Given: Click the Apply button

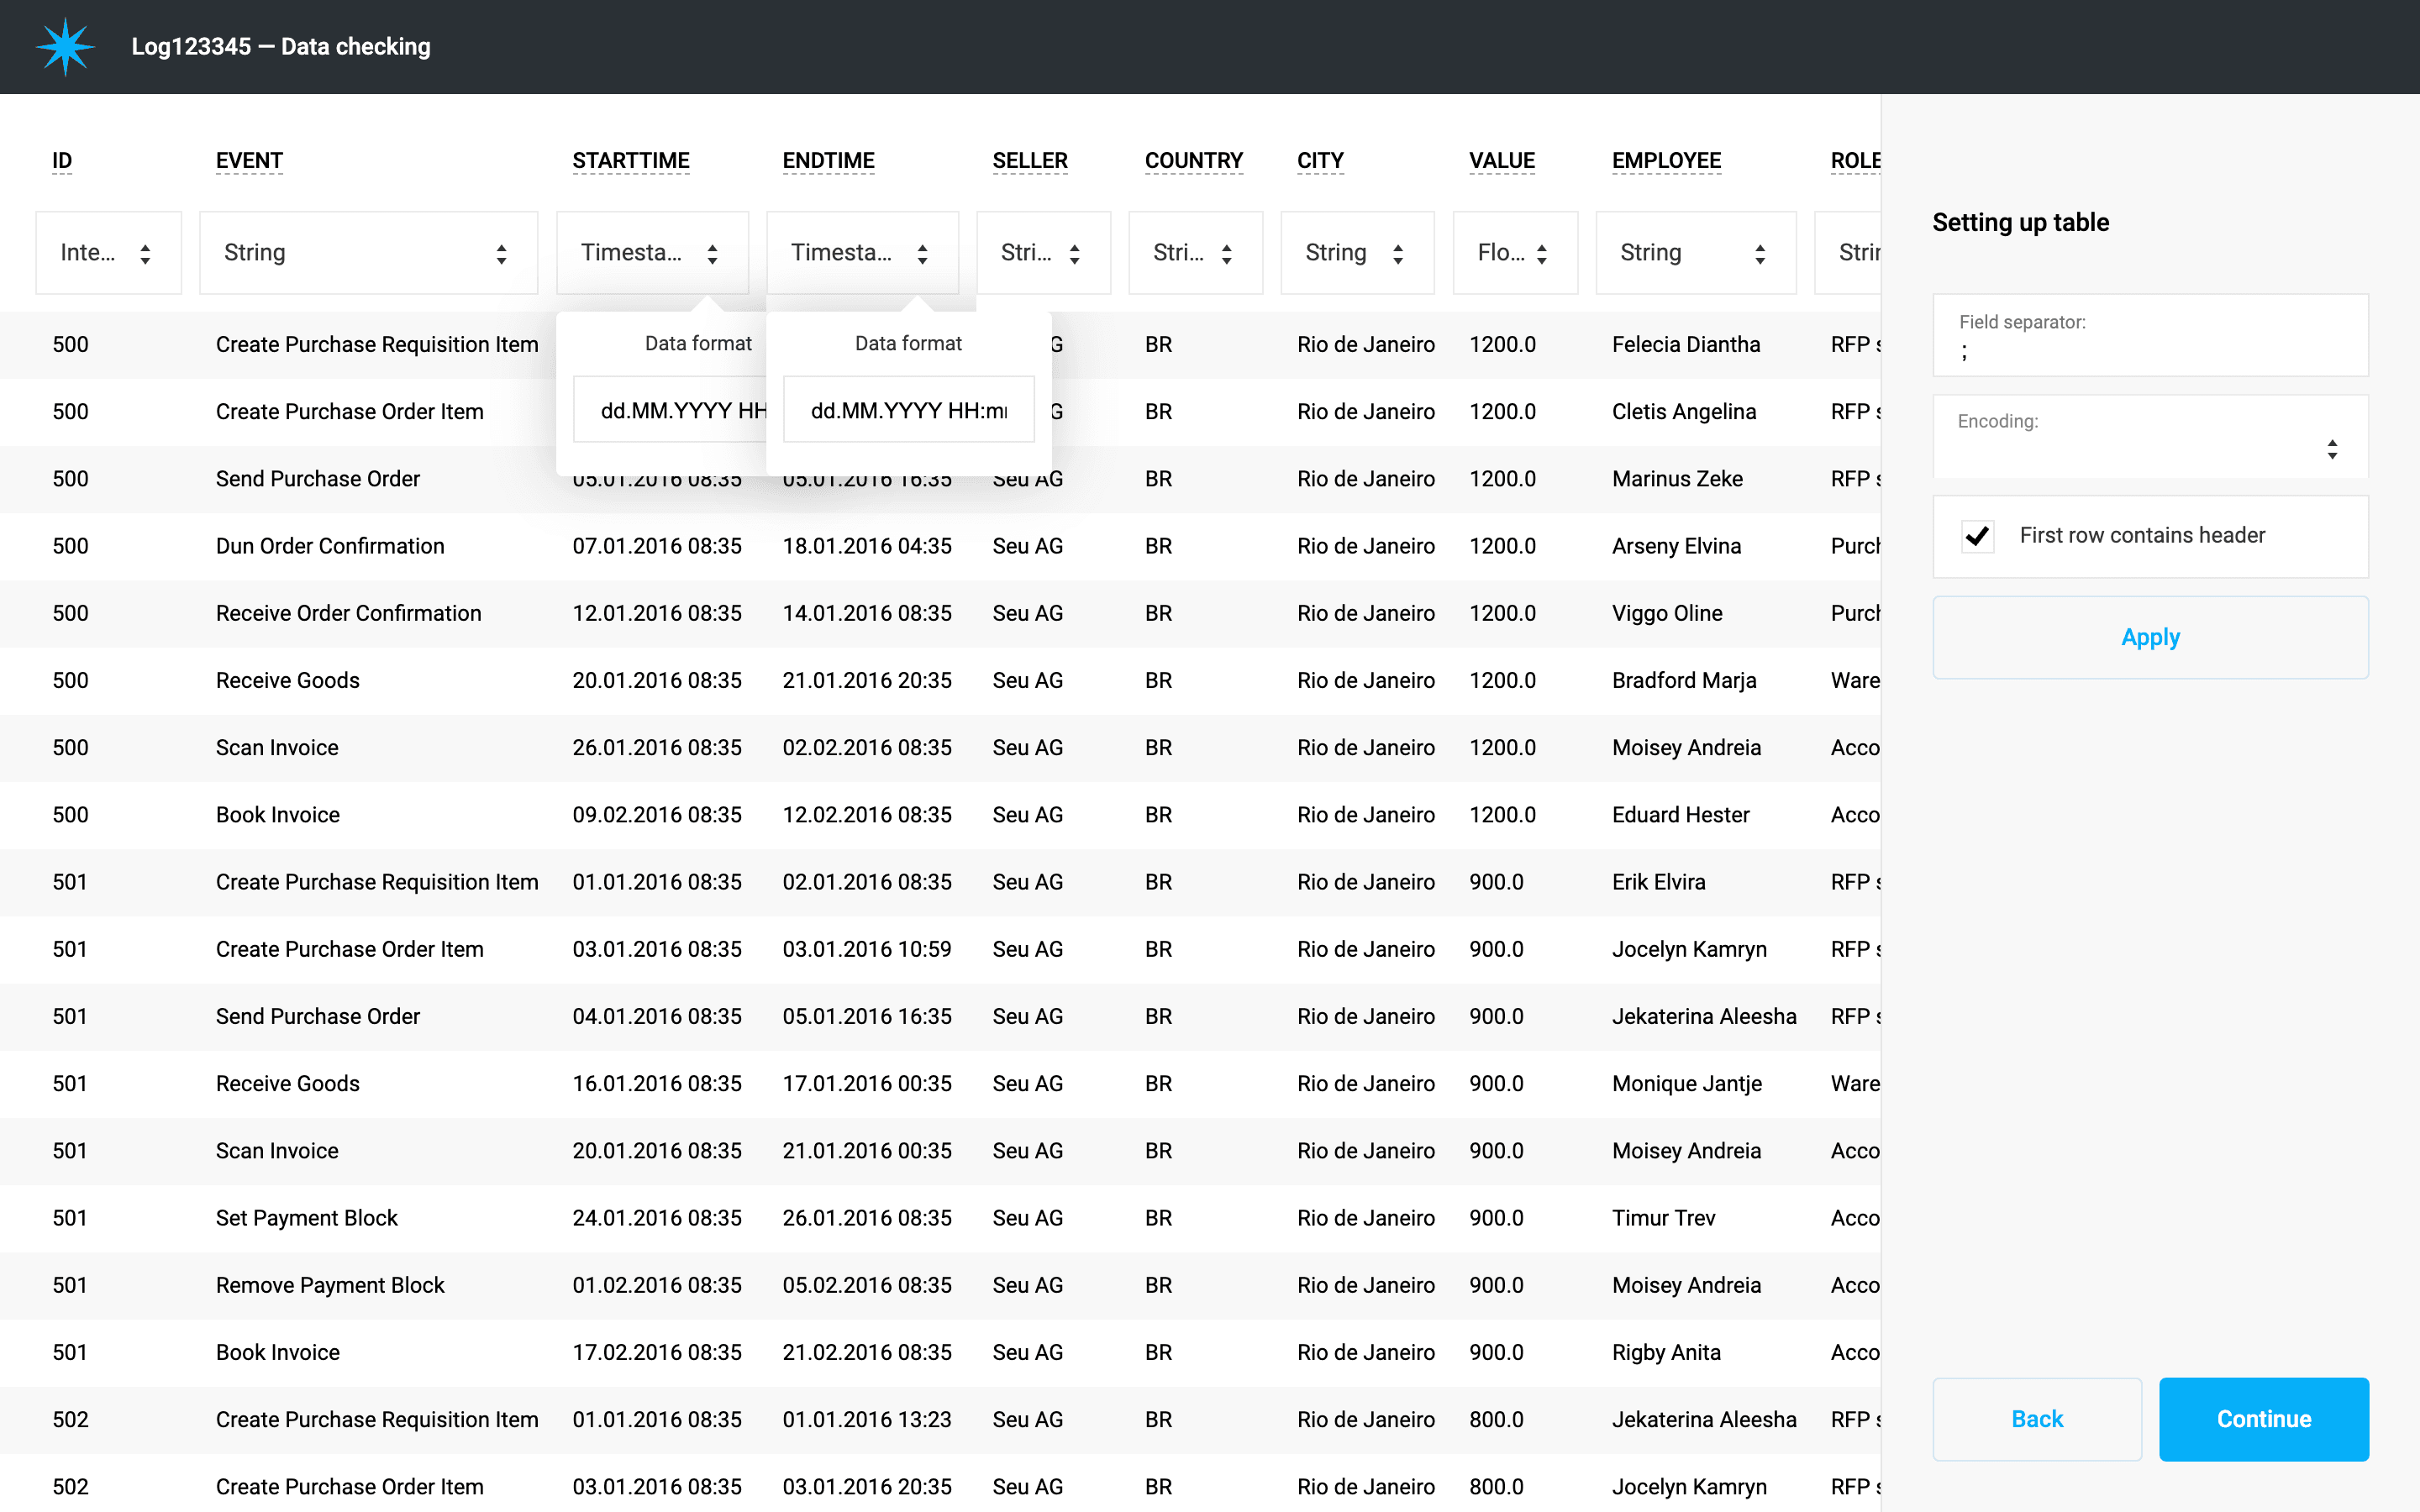Looking at the screenshot, I should click(2150, 637).
